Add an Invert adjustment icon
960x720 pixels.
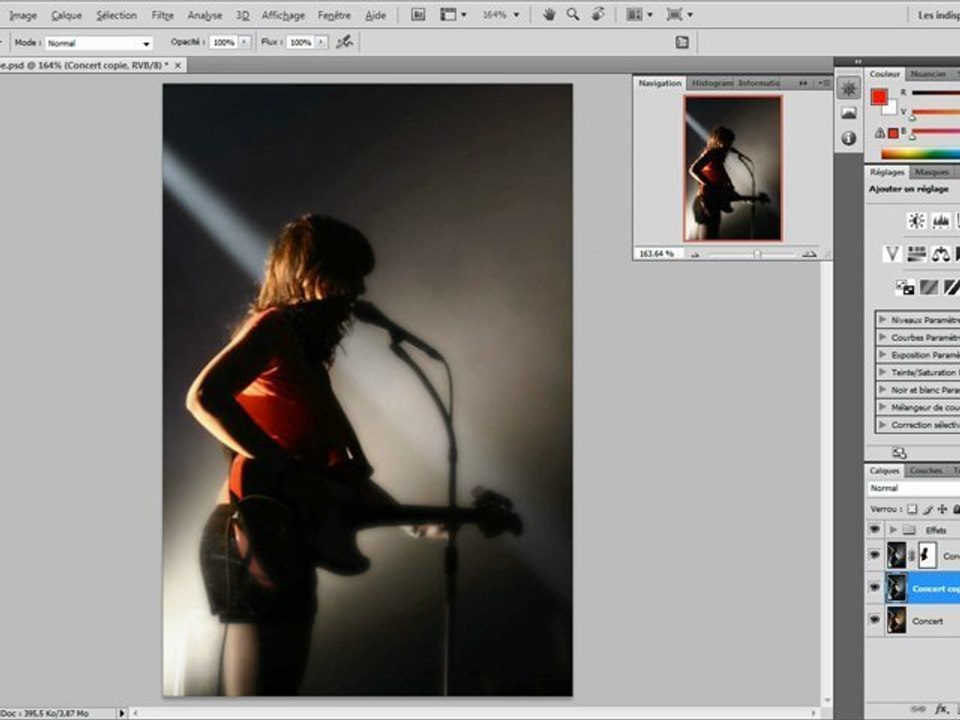point(905,287)
